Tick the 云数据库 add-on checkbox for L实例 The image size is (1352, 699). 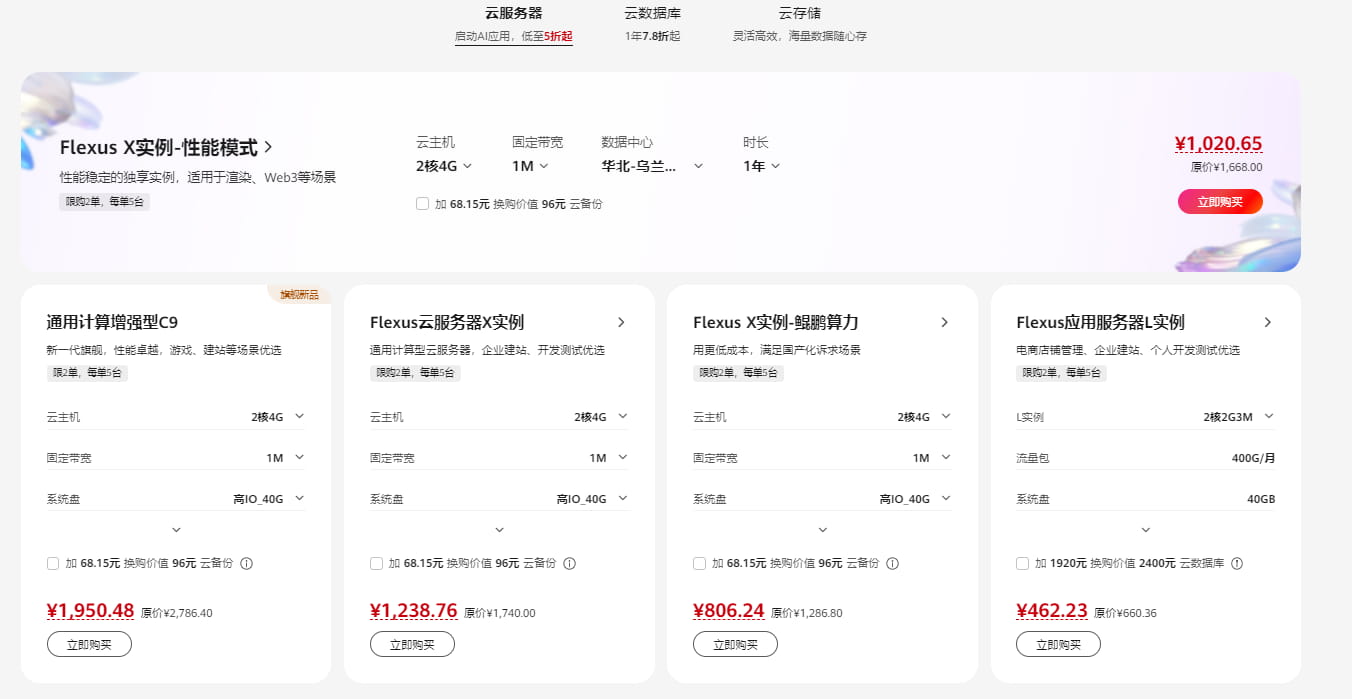1022,563
